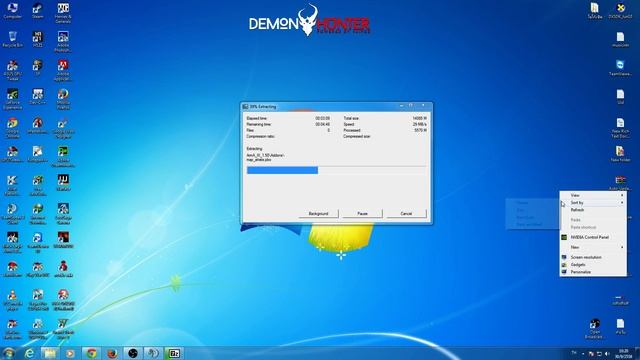Switch to Google Chrome in the taskbar
The height and width of the screenshot is (360, 640).
coord(91,353)
